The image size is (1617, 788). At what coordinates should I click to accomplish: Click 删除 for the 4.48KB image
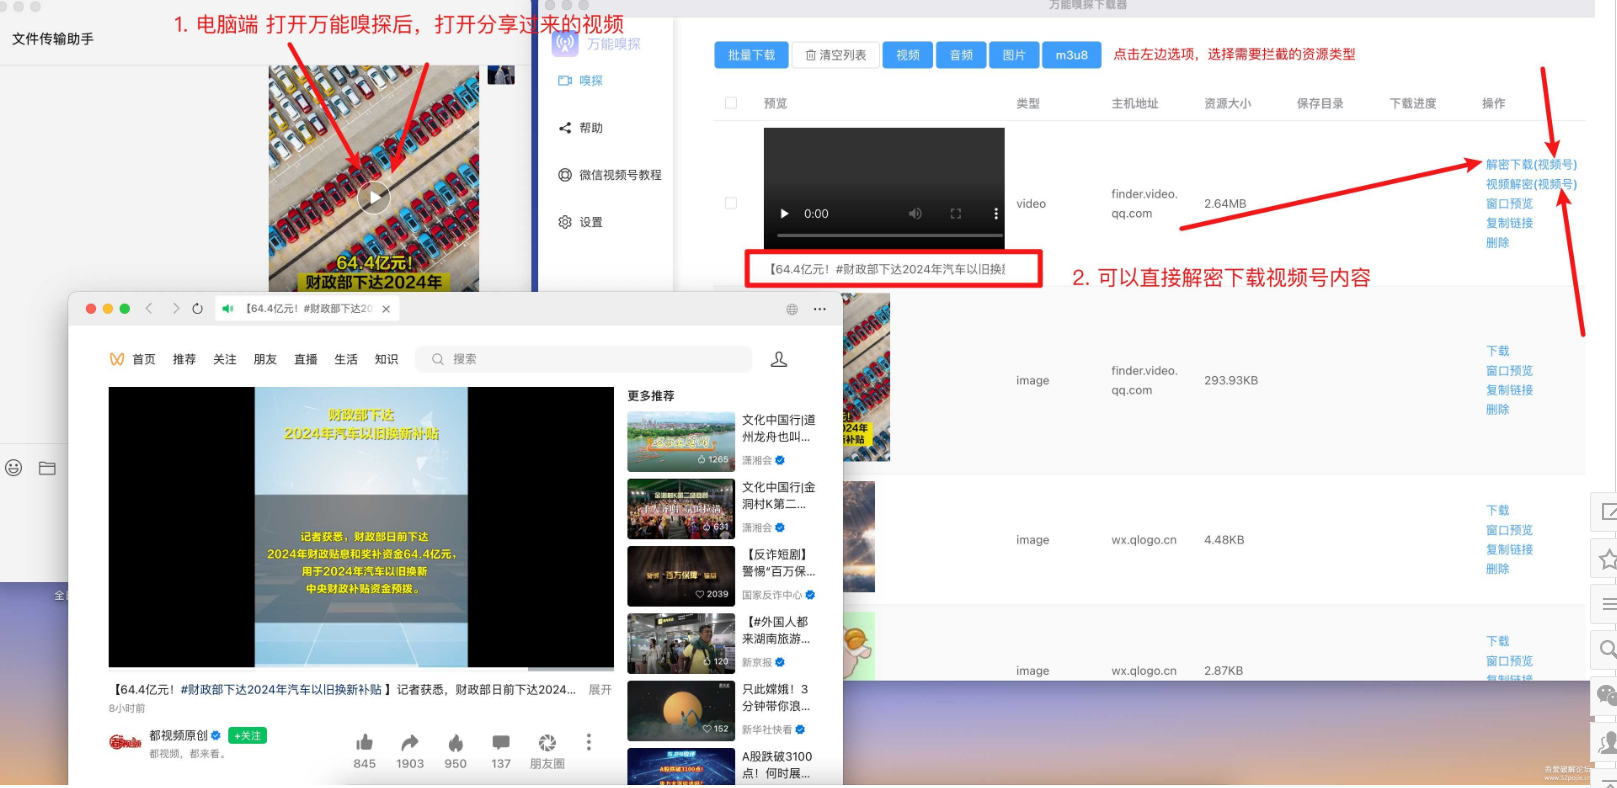1497,569
